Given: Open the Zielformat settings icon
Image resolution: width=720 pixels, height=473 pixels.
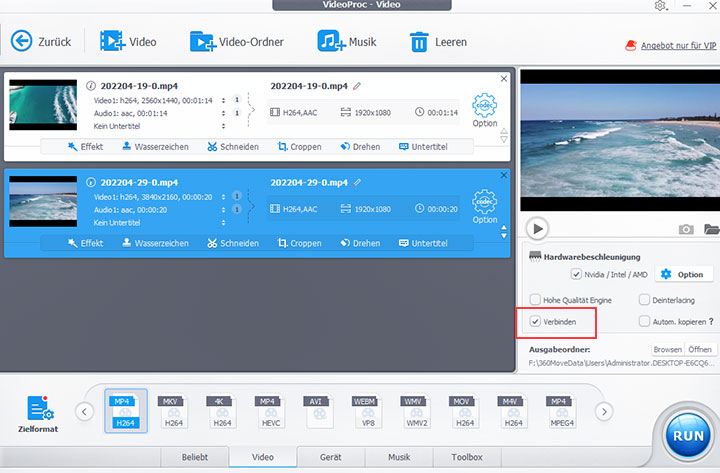Looking at the screenshot, I should pyautogui.click(x=39, y=409).
